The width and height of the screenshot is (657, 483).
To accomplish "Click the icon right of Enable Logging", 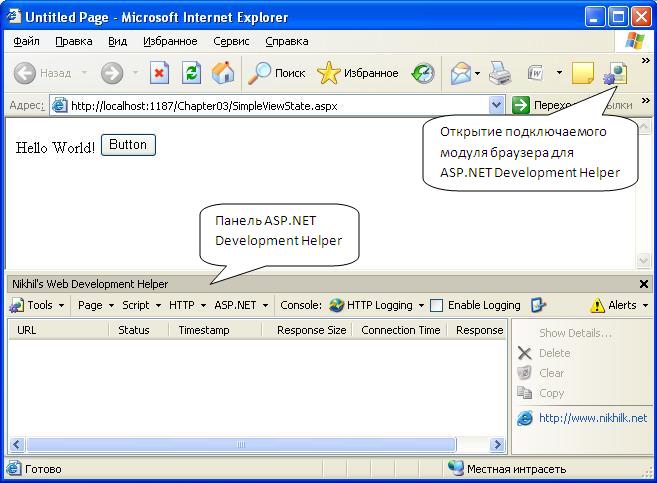I will tap(538, 305).
